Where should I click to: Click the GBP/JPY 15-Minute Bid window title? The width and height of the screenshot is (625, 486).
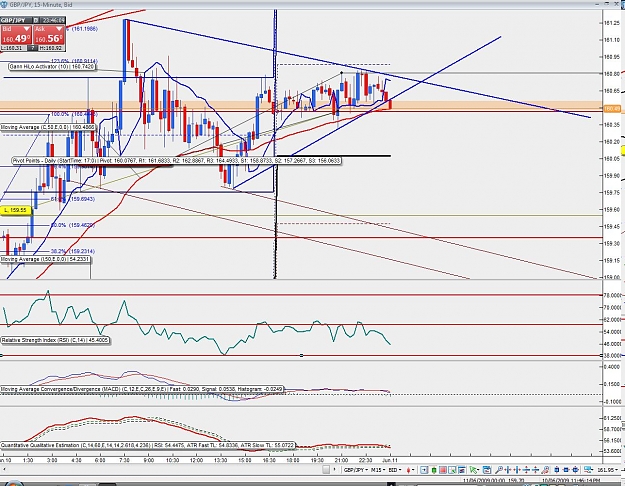(41, 5)
